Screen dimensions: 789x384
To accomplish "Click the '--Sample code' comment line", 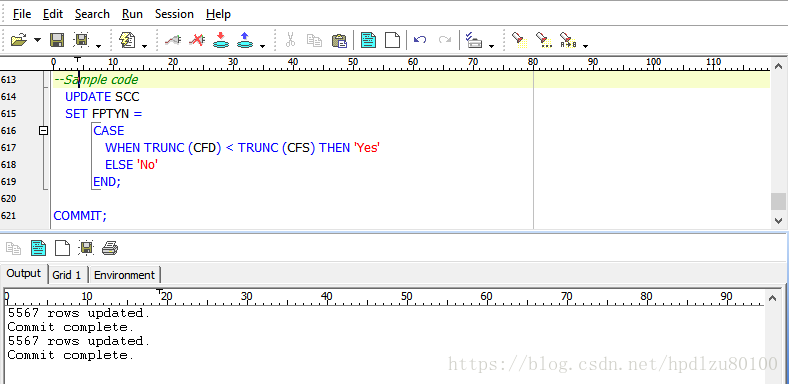I will pyautogui.click(x=96, y=80).
